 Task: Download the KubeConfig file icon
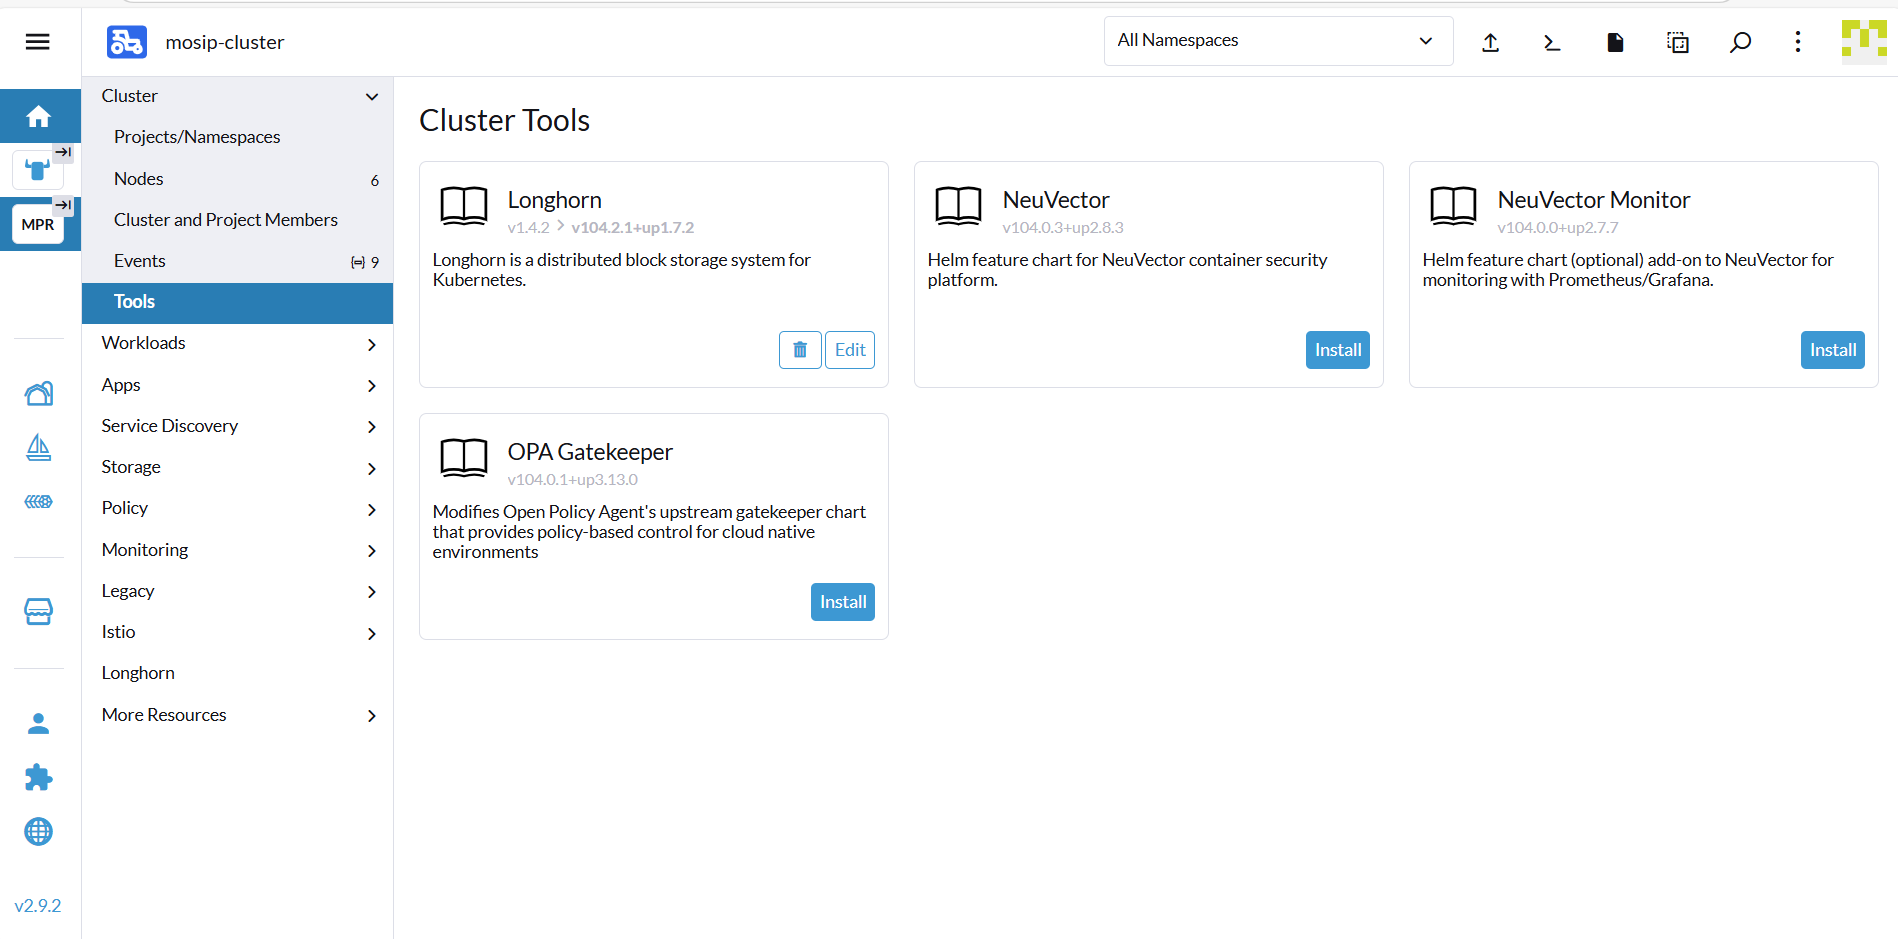(x=1615, y=42)
